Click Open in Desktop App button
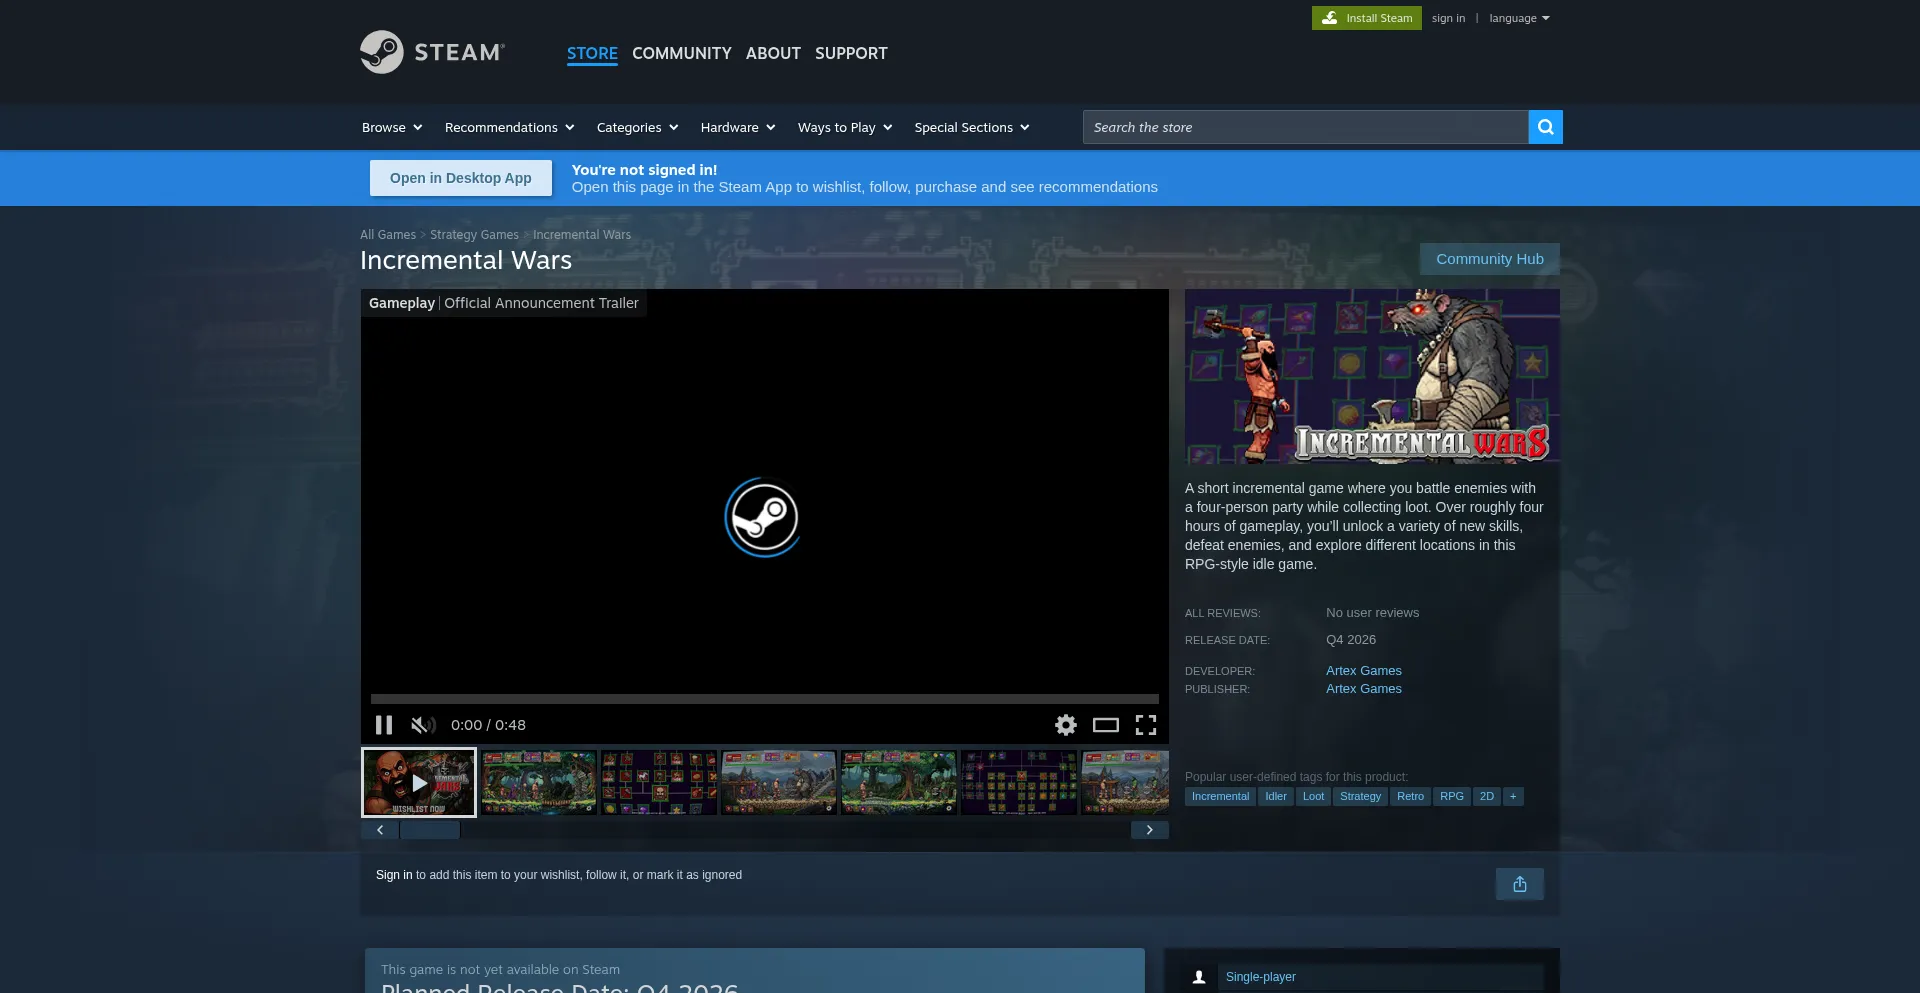 coord(461,178)
